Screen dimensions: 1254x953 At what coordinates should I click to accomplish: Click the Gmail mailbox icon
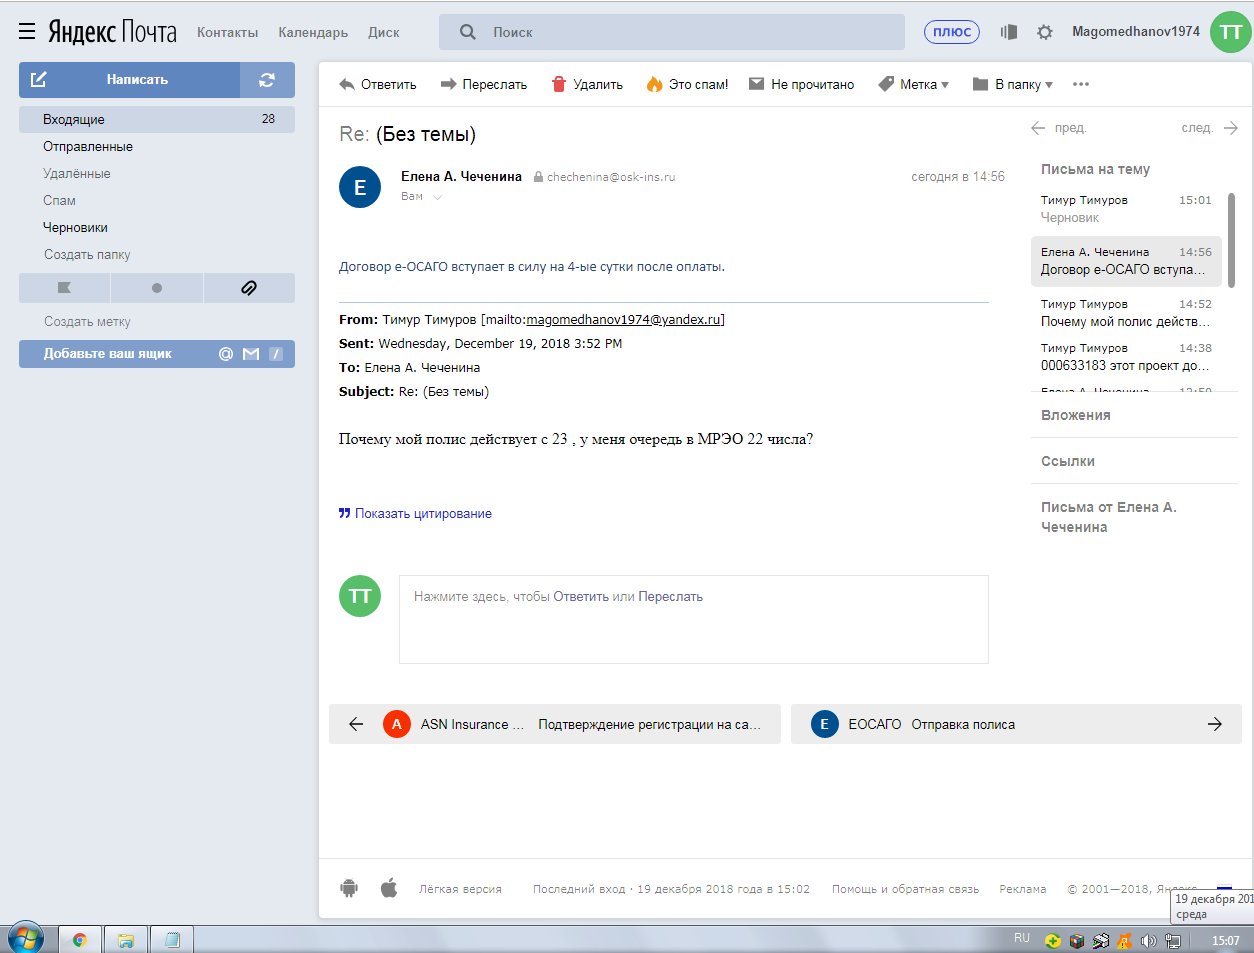(251, 354)
